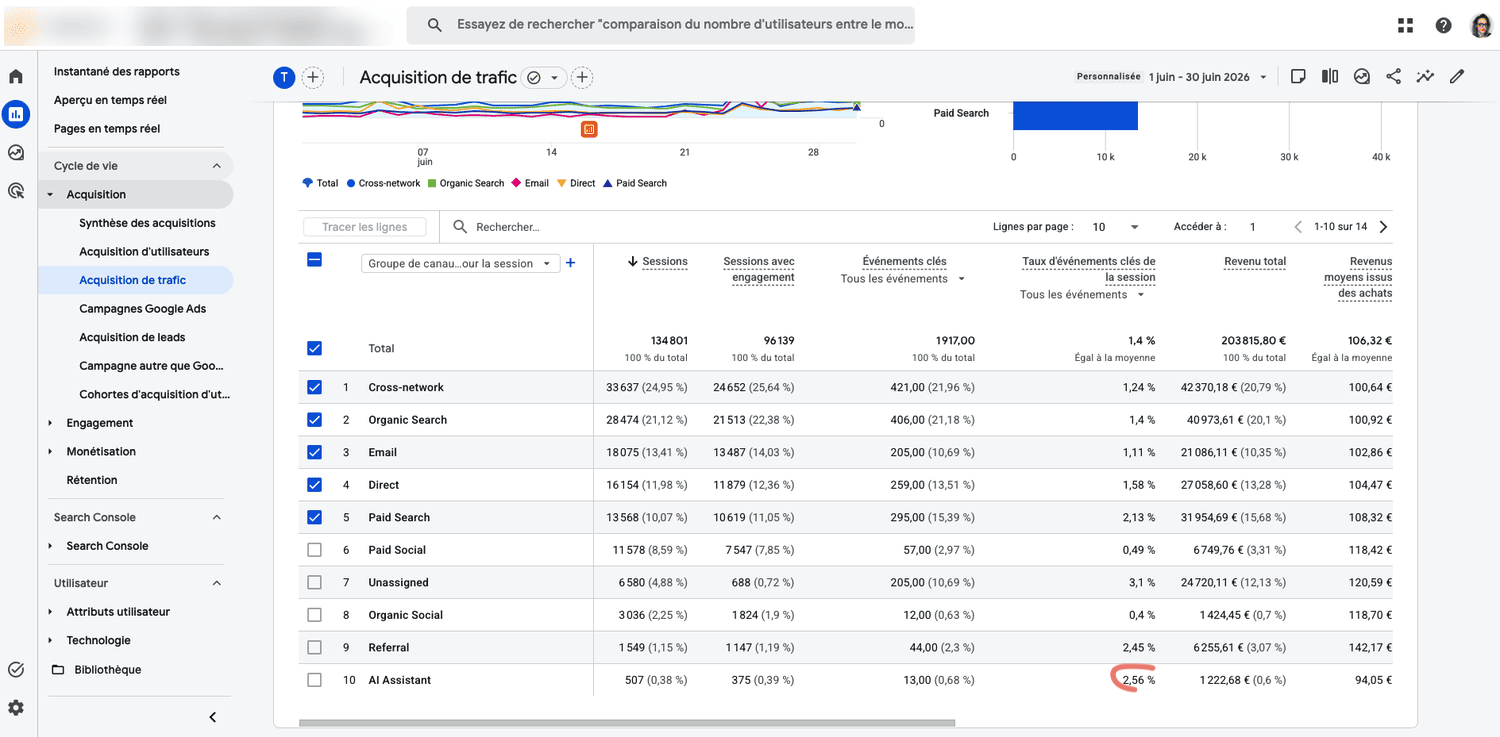Viewport: 1500px width, 737px height.
Task: Uncheck the Email row checkbox
Action: click(315, 452)
